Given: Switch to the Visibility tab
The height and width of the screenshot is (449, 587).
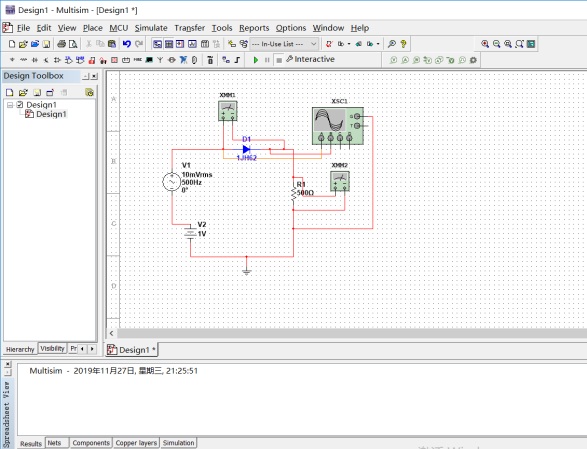Looking at the screenshot, I should [52, 348].
